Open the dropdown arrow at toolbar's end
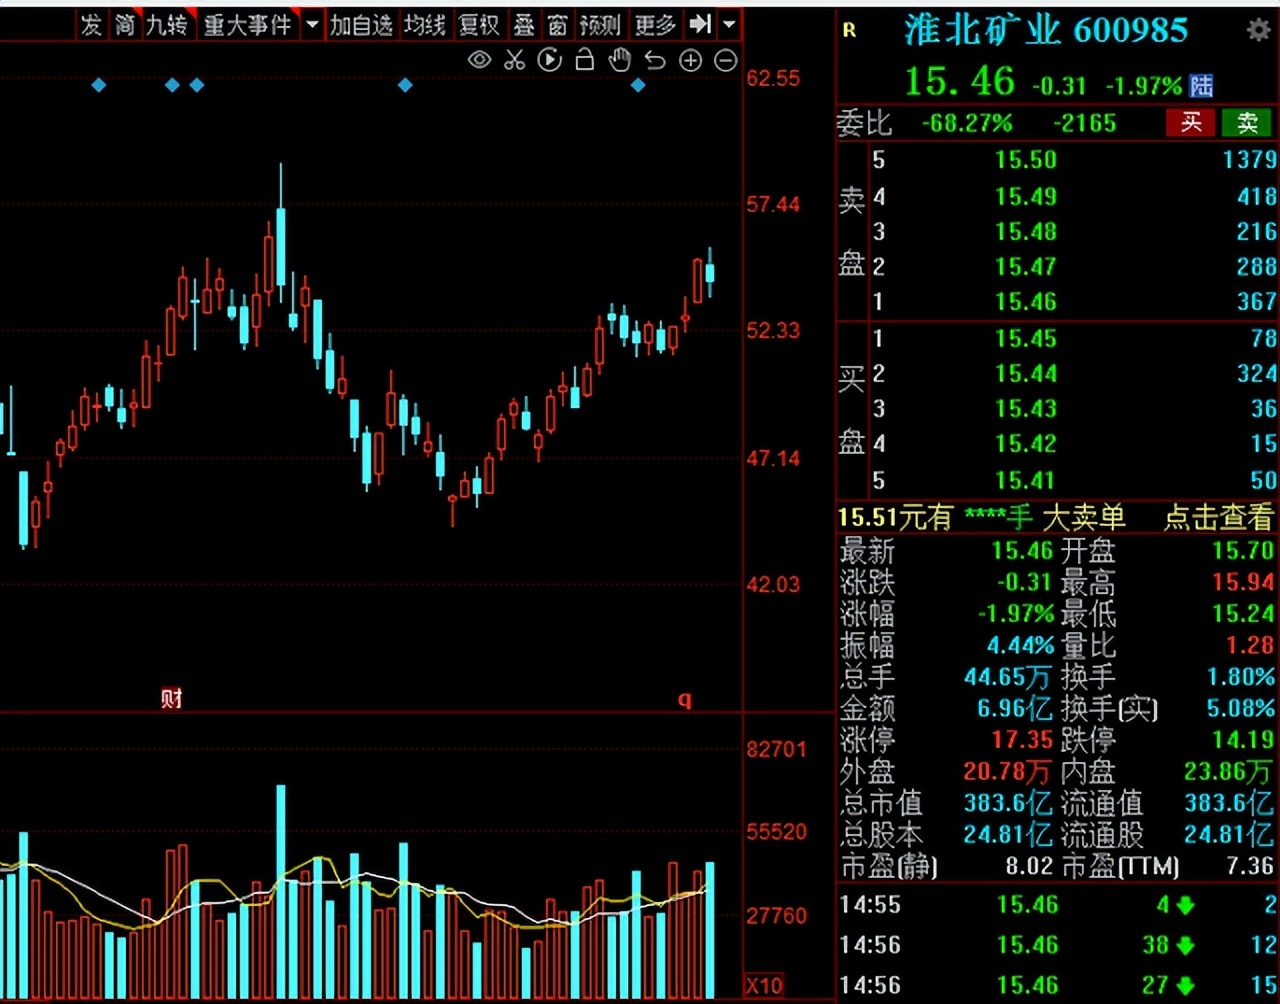The image size is (1280, 1004). [730, 24]
